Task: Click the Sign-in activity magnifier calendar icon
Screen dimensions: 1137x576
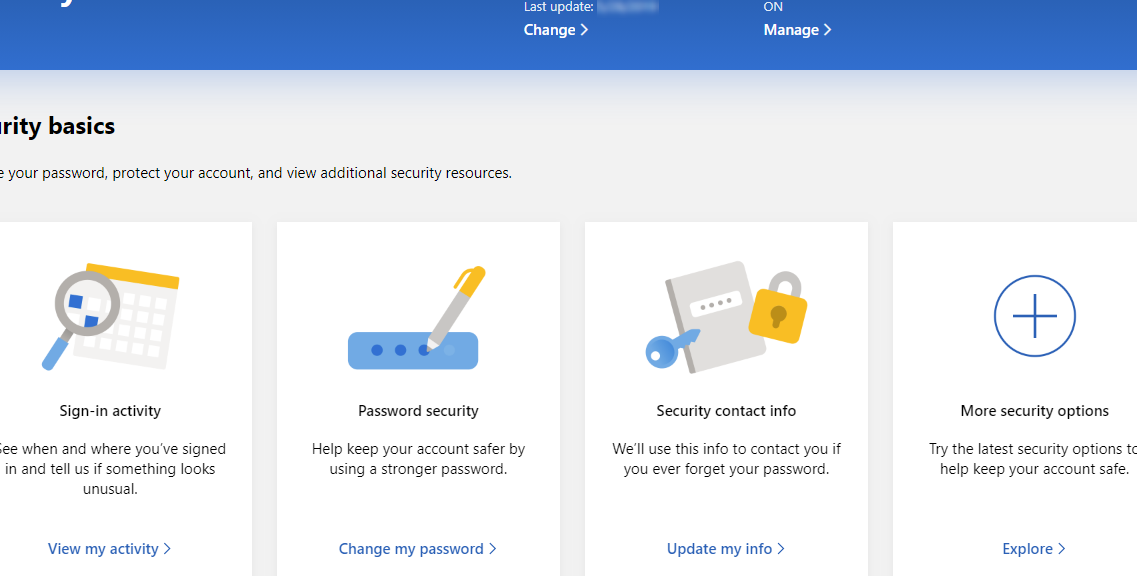Action: point(110,316)
